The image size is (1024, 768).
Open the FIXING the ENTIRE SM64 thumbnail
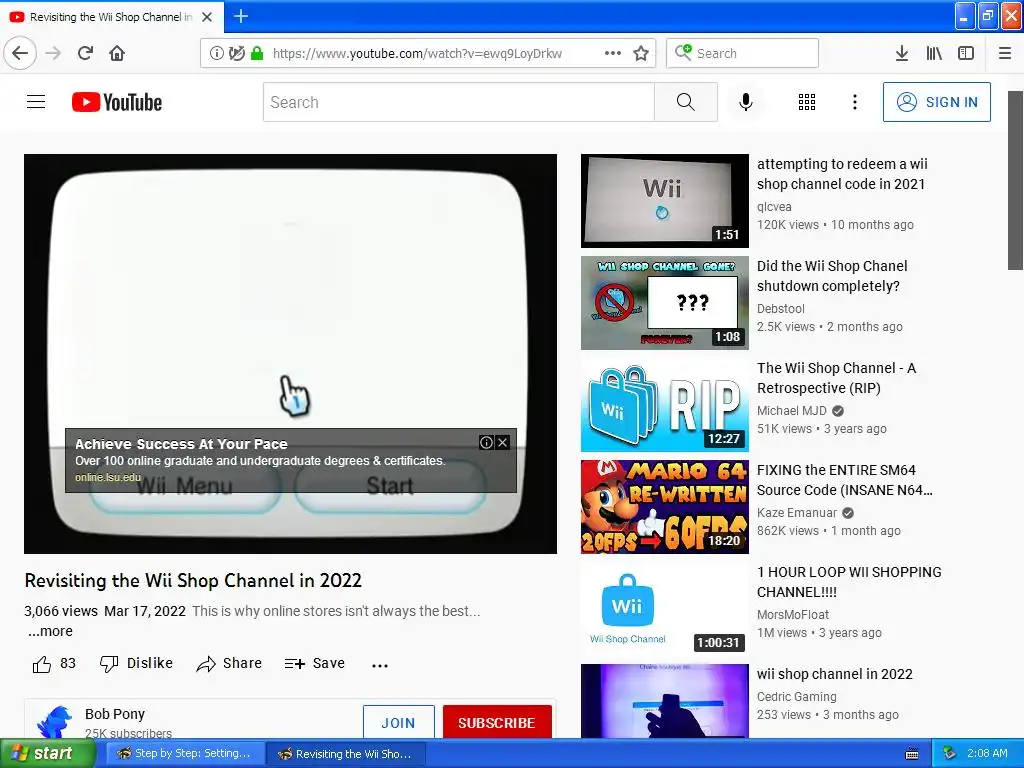(x=665, y=507)
